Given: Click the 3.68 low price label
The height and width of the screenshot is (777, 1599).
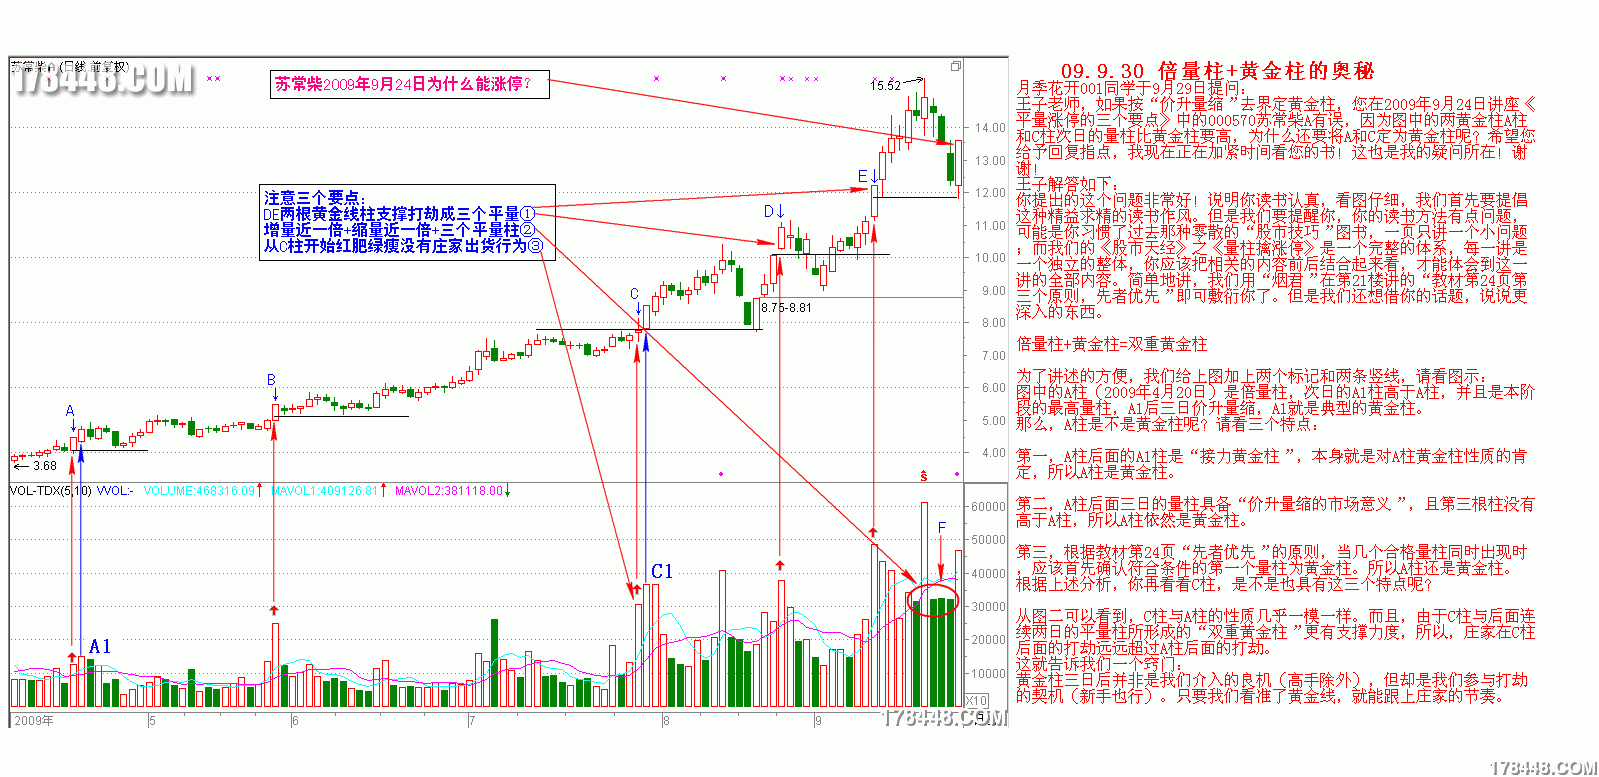Looking at the screenshot, I should click(x=45, y=466).
